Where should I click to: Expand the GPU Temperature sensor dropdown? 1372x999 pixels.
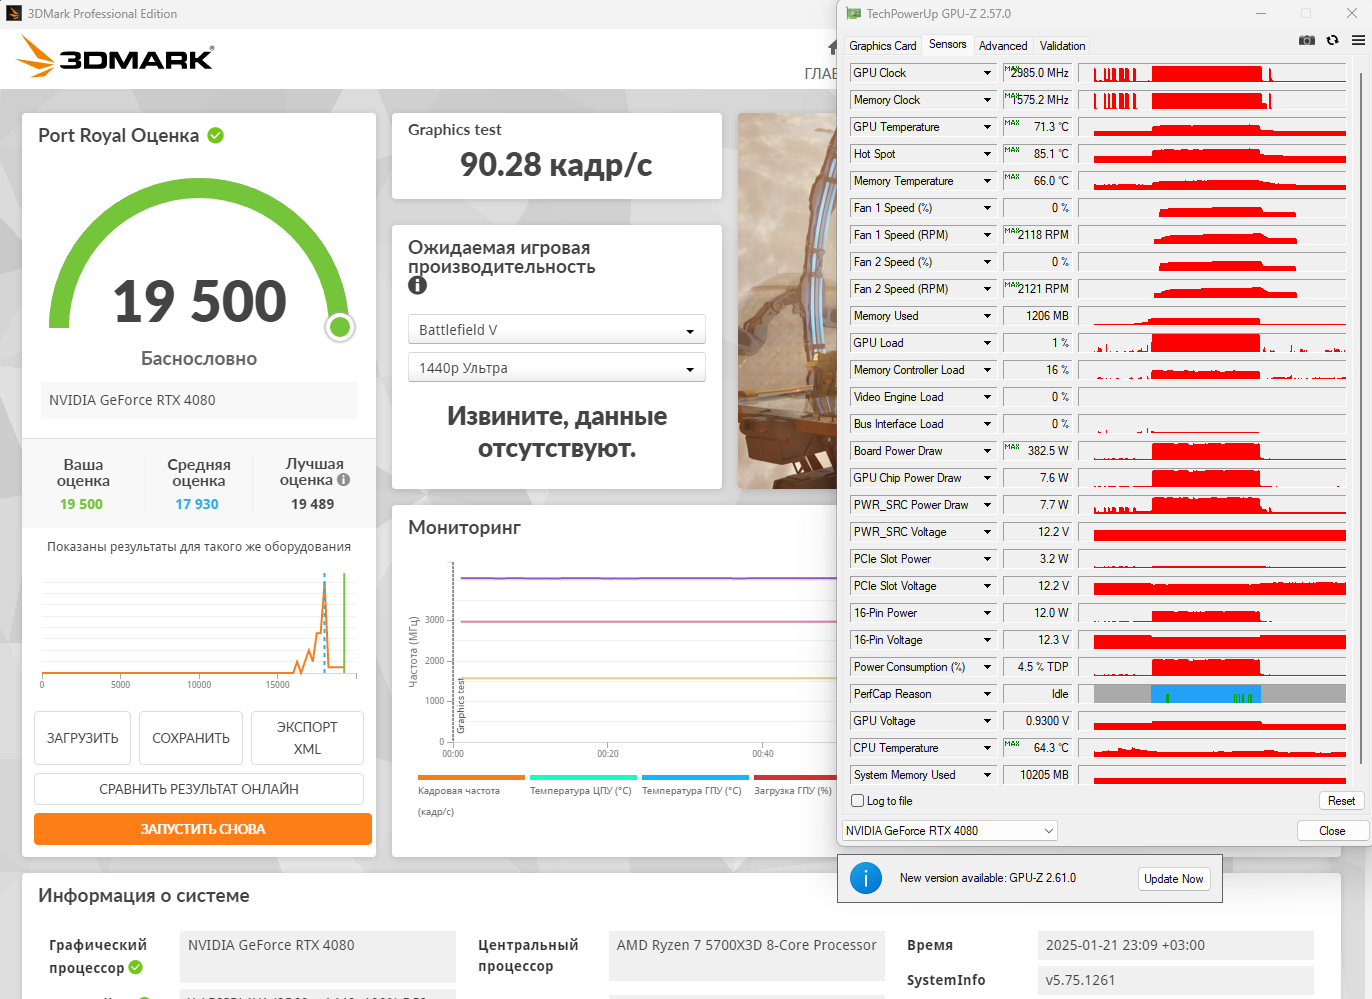[x=987, y=127]
